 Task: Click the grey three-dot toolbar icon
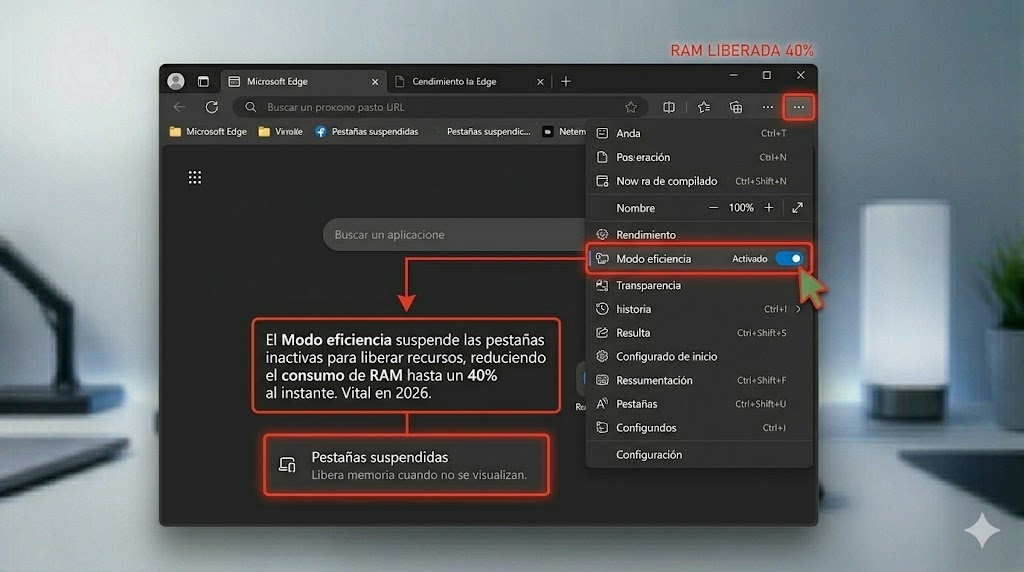(767, 107)
